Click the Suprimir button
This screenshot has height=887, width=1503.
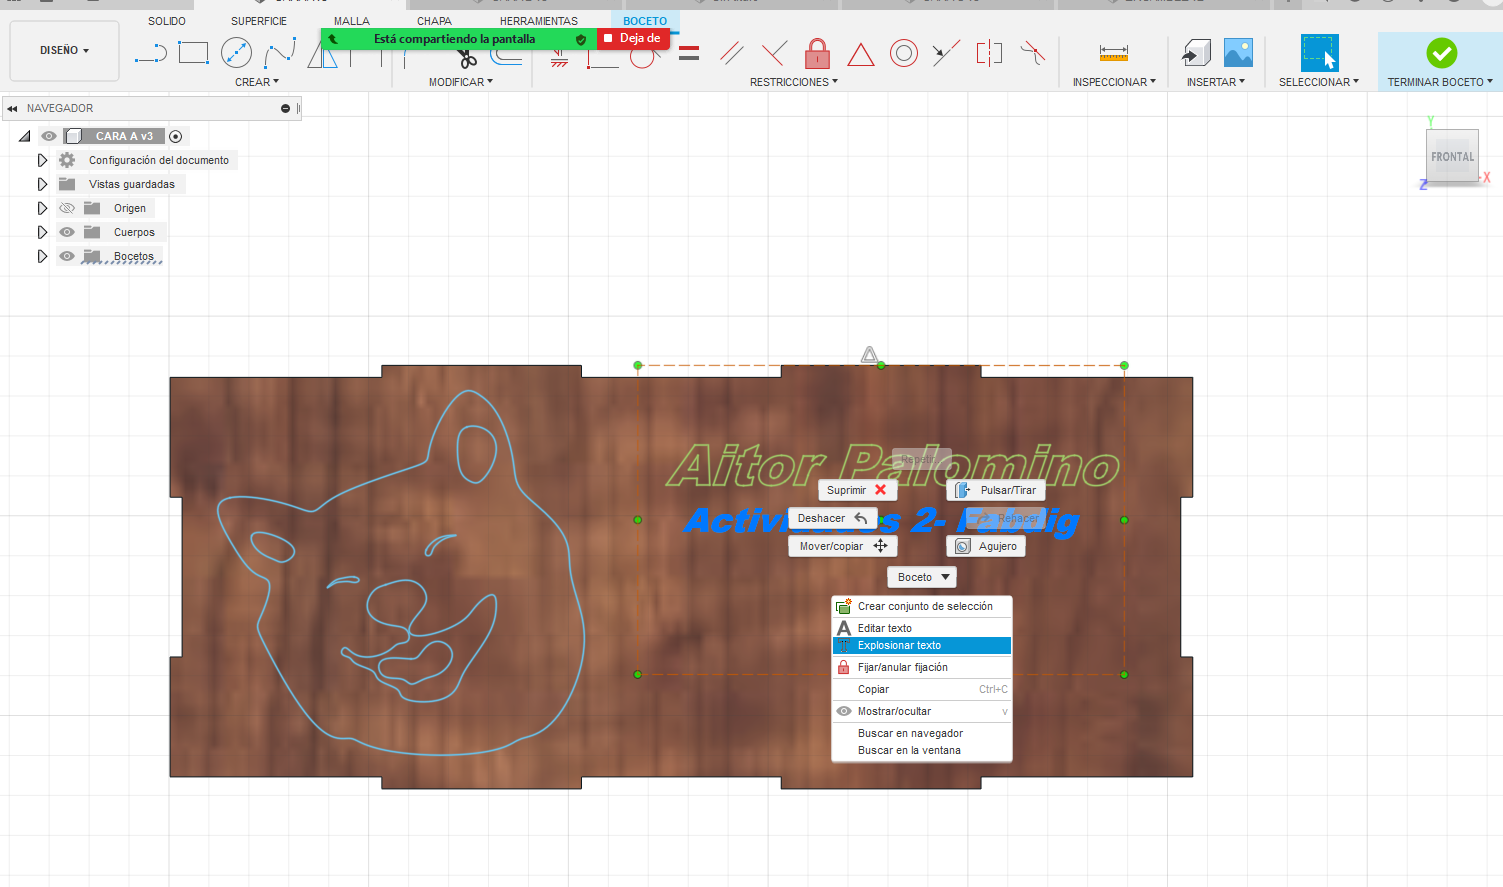pyautogui.click(x=857, y=490)
